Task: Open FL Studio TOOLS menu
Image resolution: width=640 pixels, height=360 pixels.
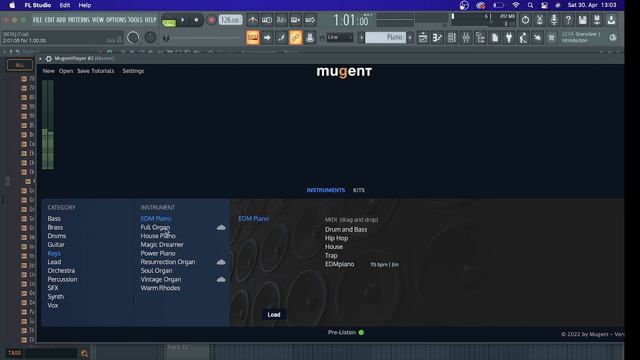Action: (135, 20)
